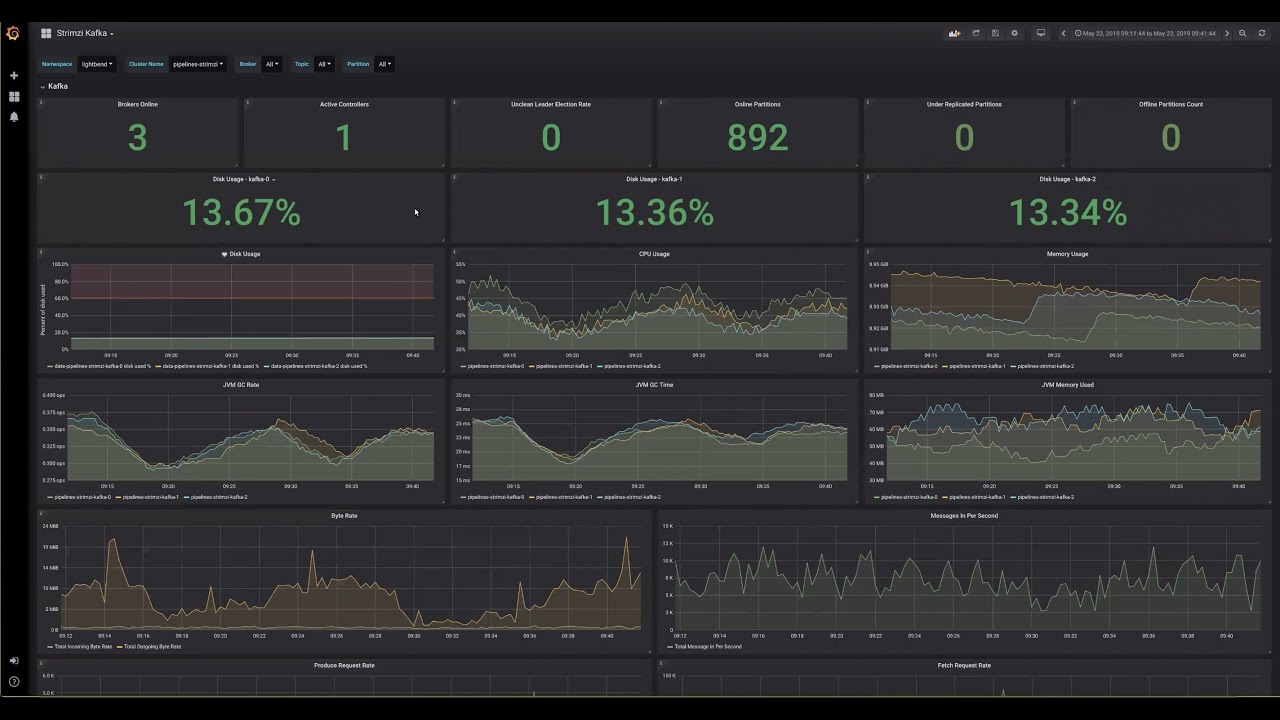The image size is (1280, 720).
Task: Open the Partition All dropdown
Action: click(384, 64)
